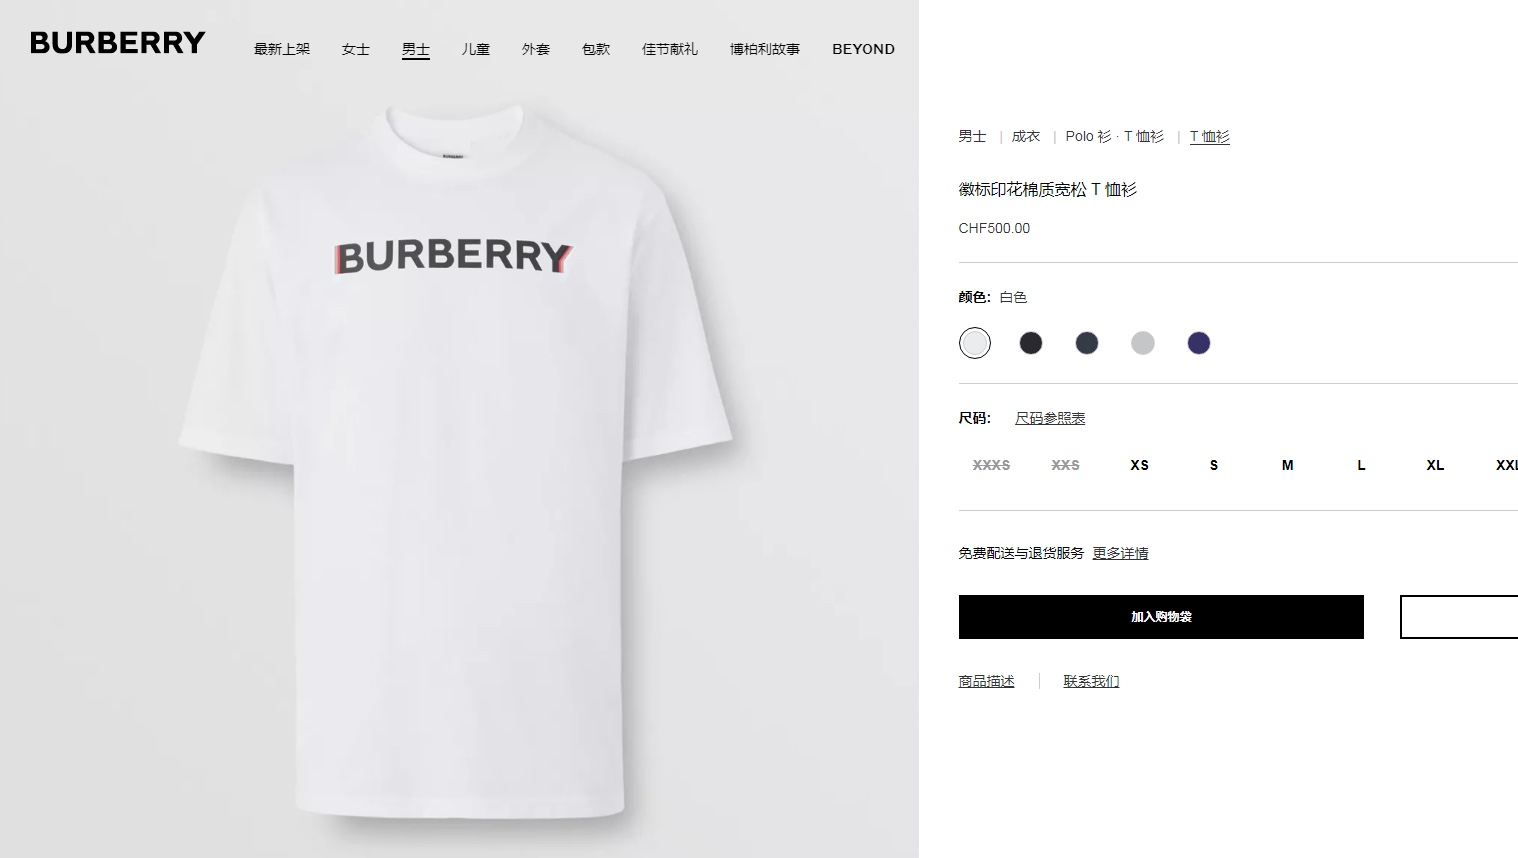The height and width of the screenshot is (858, 1518).
Task: Choose size XL
Action: tap(1435, 465)
